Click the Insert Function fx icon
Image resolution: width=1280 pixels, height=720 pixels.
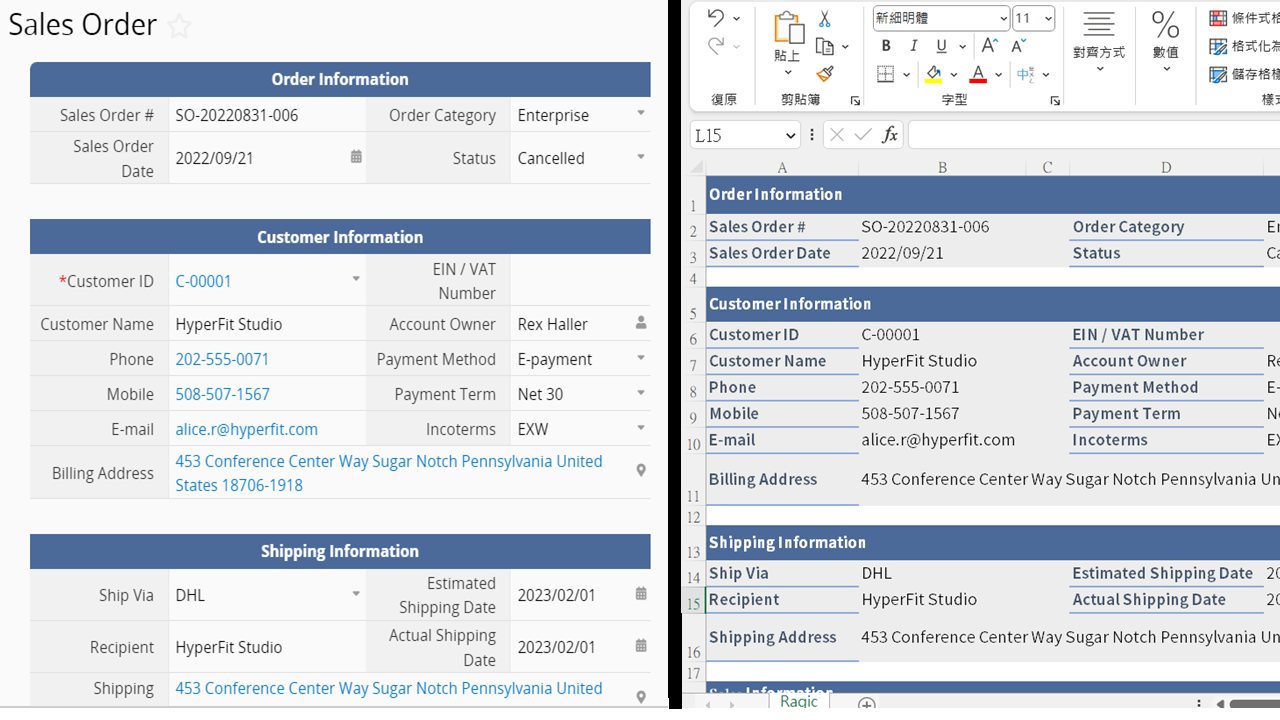click(889, 135)
